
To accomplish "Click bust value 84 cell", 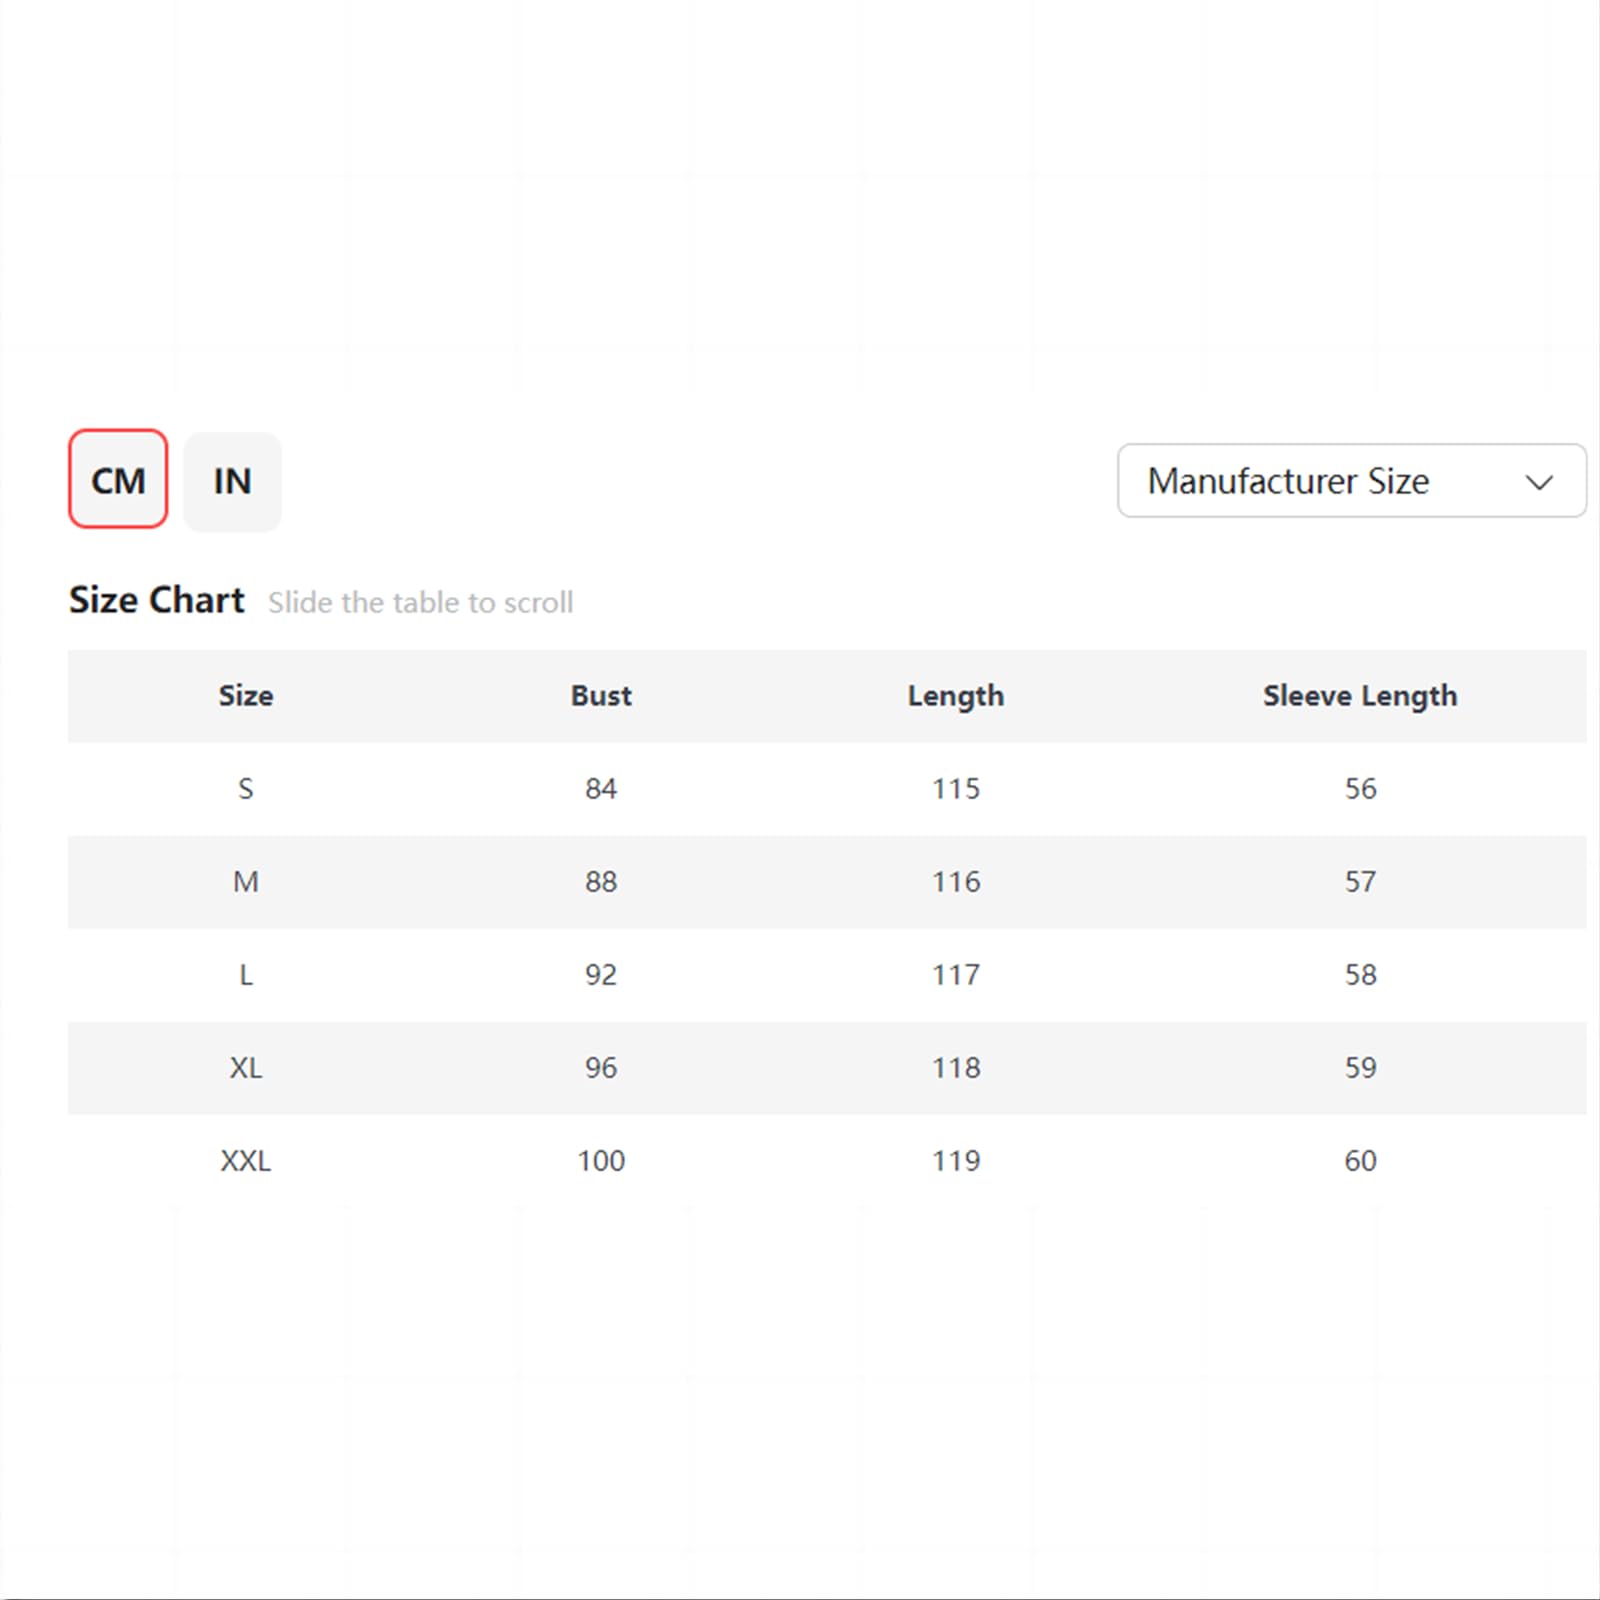I will coord(601,789).
